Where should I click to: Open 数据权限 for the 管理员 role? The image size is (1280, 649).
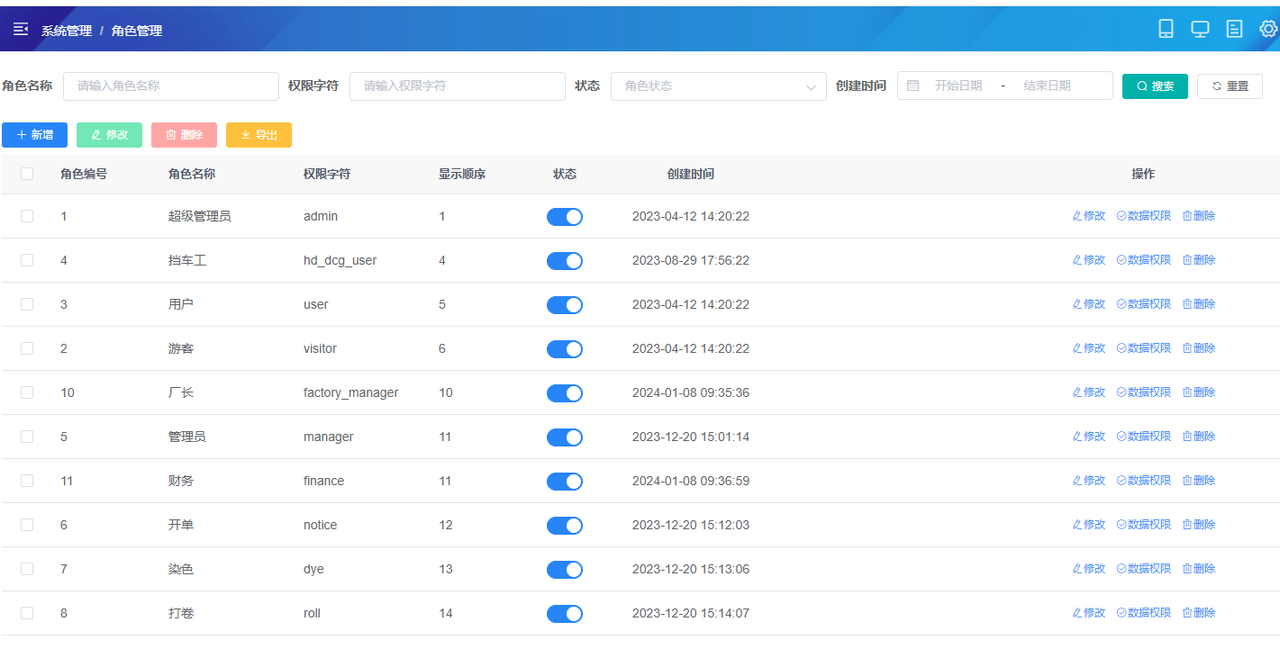click(x=1144, y=436)
